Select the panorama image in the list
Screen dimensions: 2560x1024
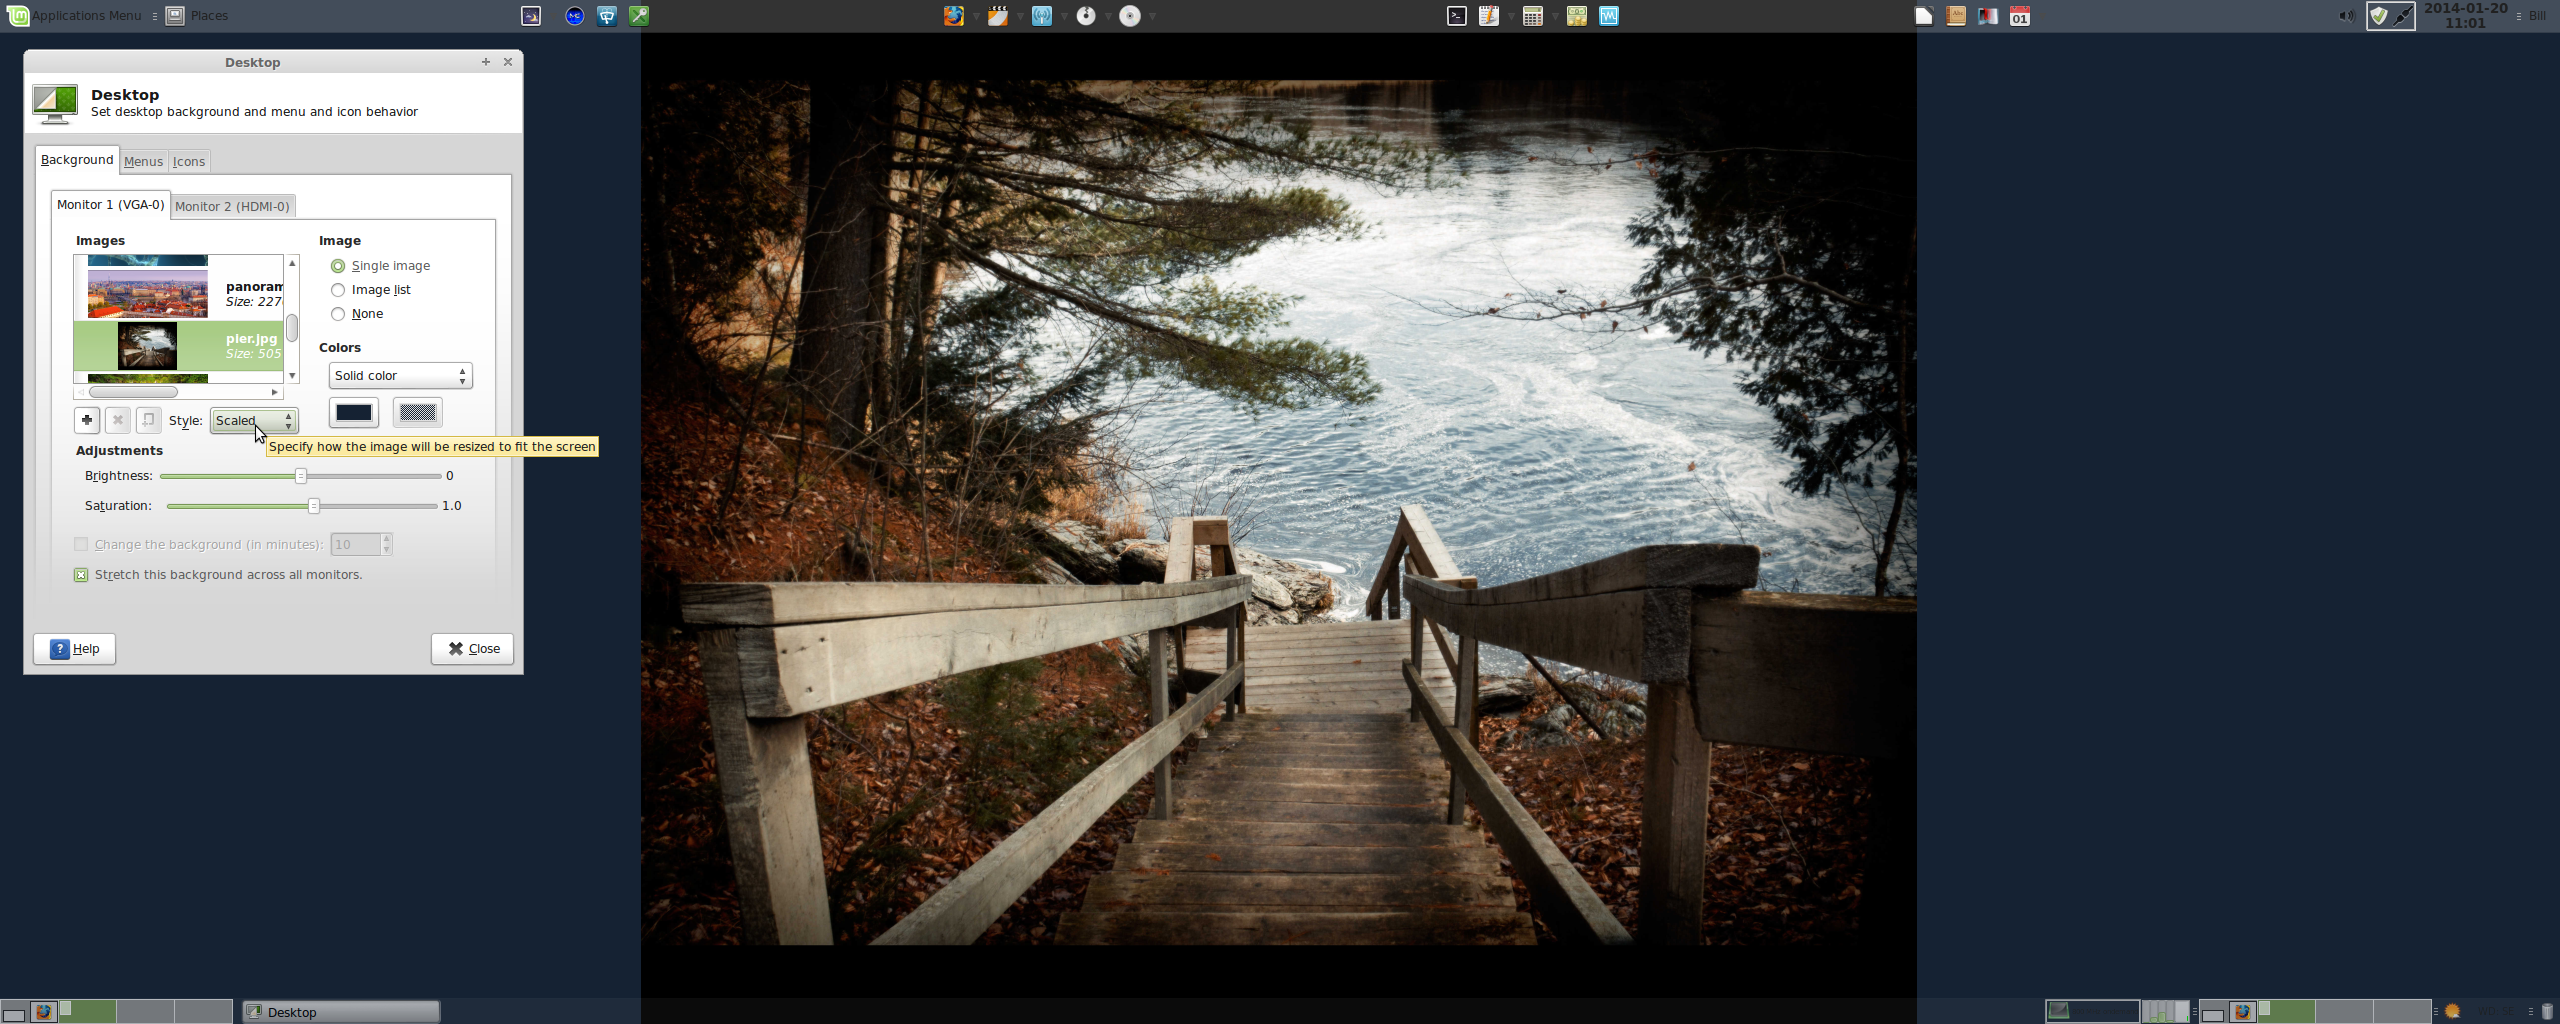point(178,294)
